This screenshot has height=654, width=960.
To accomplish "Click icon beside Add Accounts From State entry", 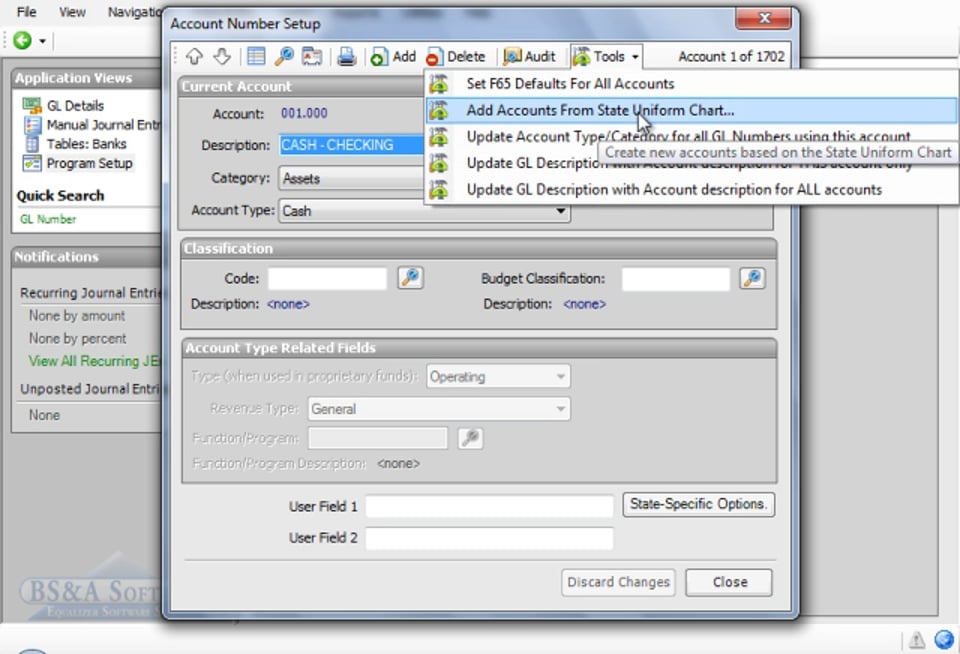I will point(438,110).
